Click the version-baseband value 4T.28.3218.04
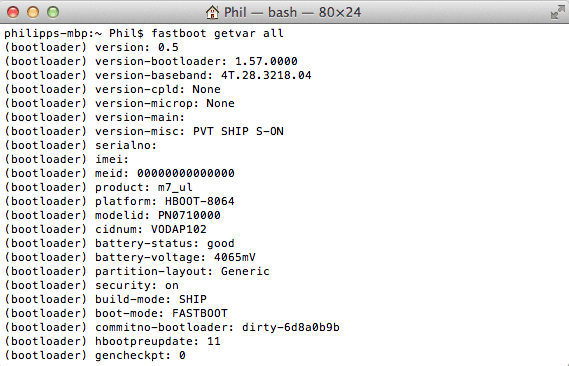The image size is (569, 366). coord(266,75)
